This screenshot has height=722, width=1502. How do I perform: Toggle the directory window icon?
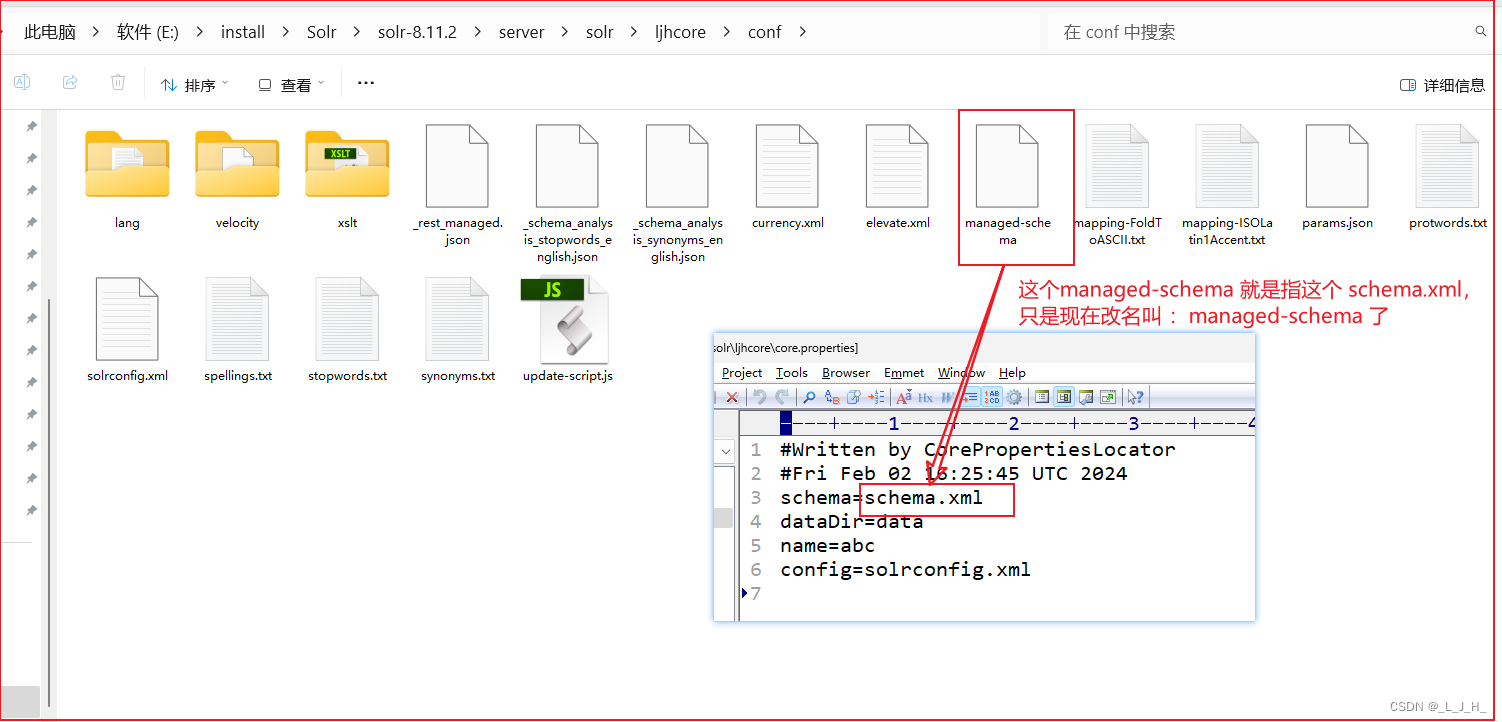1042,397
